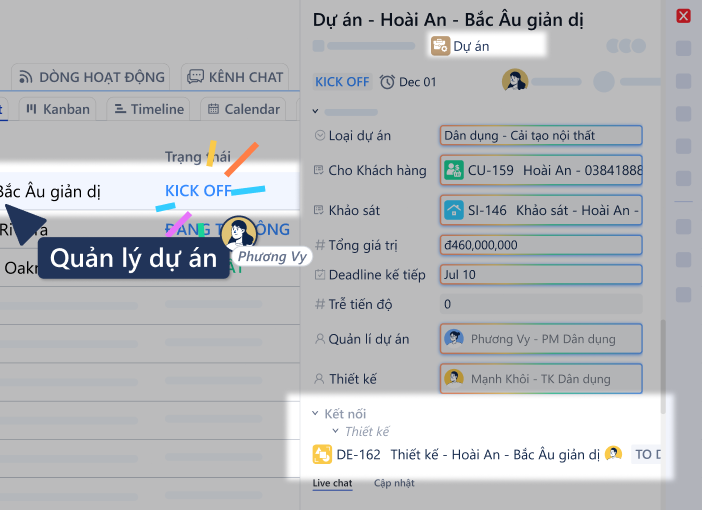The image size is (702, 510).
Task: Switch to the Kanban view tab
Action: [57, 109]
